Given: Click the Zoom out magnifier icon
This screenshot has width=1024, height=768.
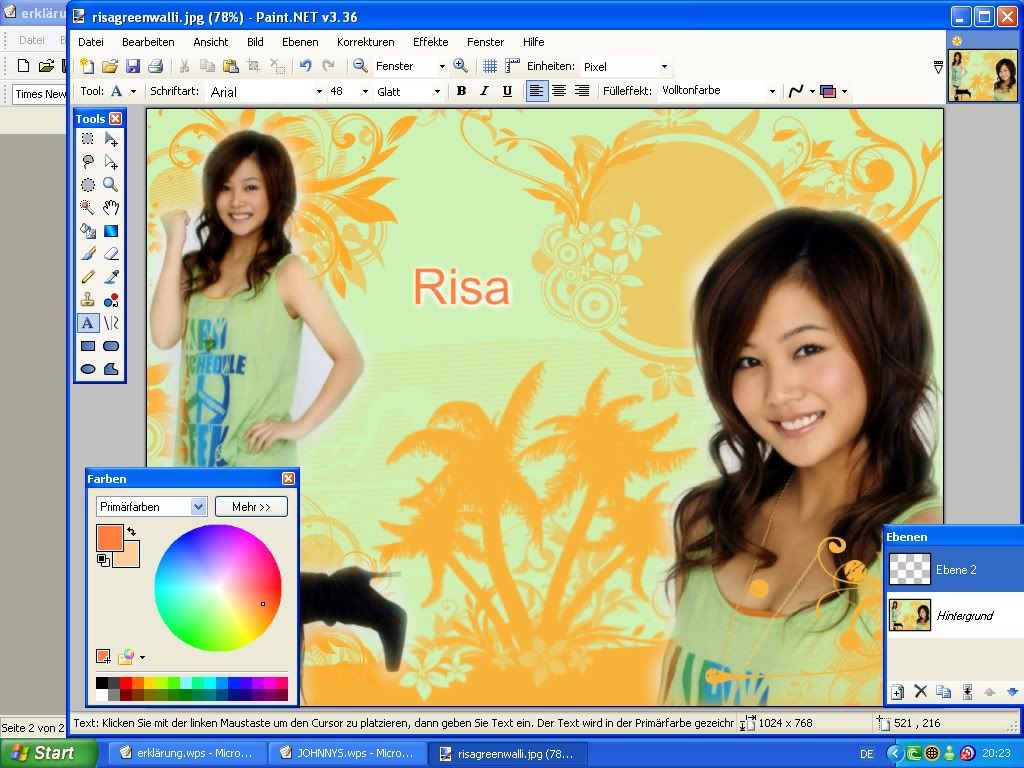Looking at the screenshot, I should coord(360,66).
